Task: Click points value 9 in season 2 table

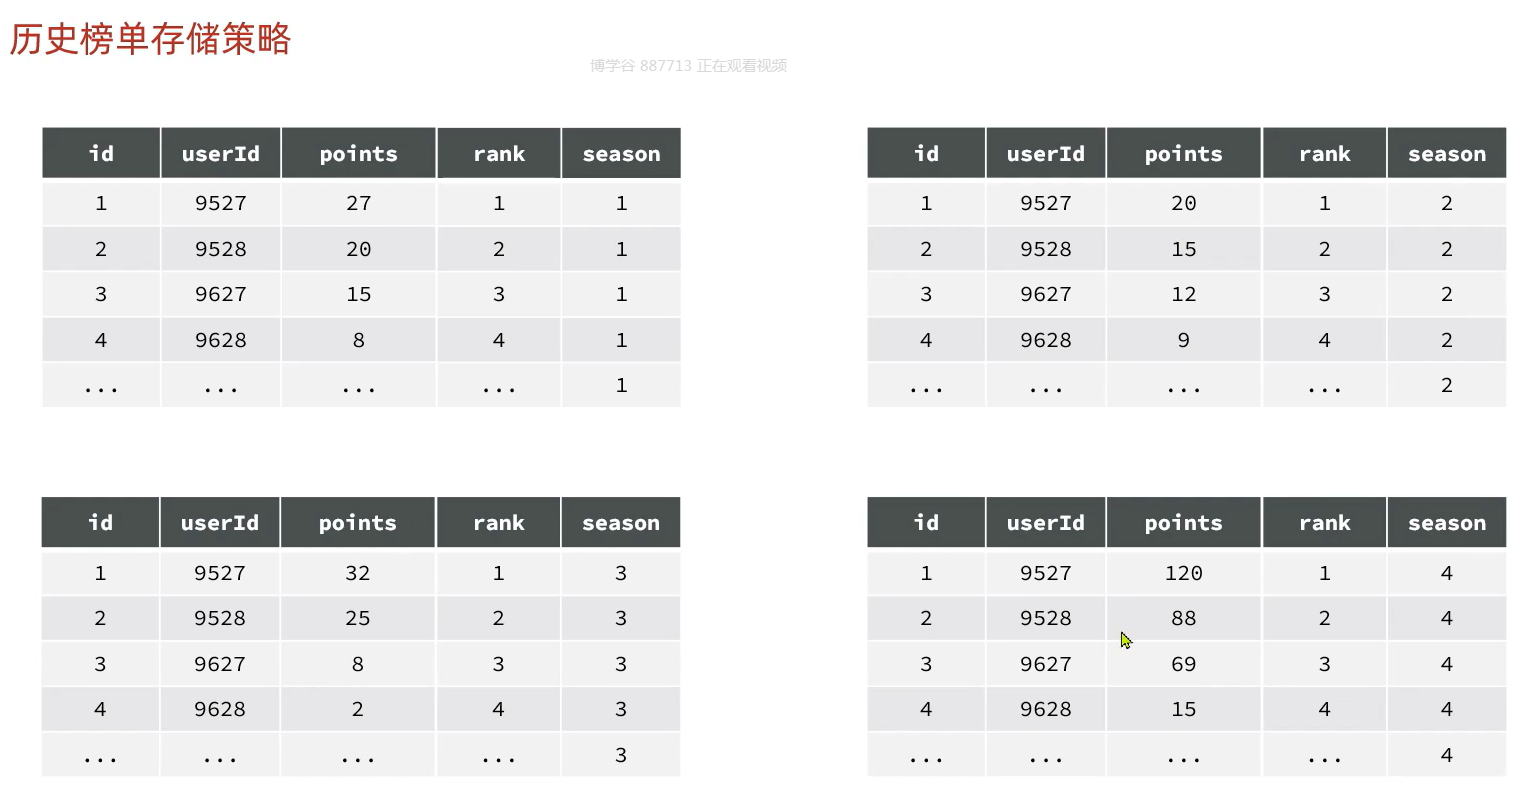Action: click(x=1184, y=340)
